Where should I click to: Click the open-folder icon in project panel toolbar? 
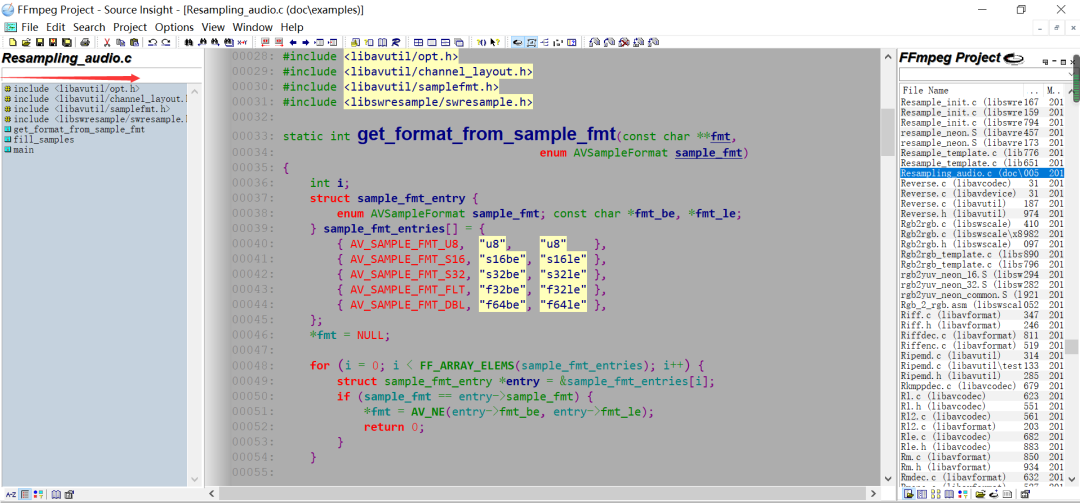980,494
